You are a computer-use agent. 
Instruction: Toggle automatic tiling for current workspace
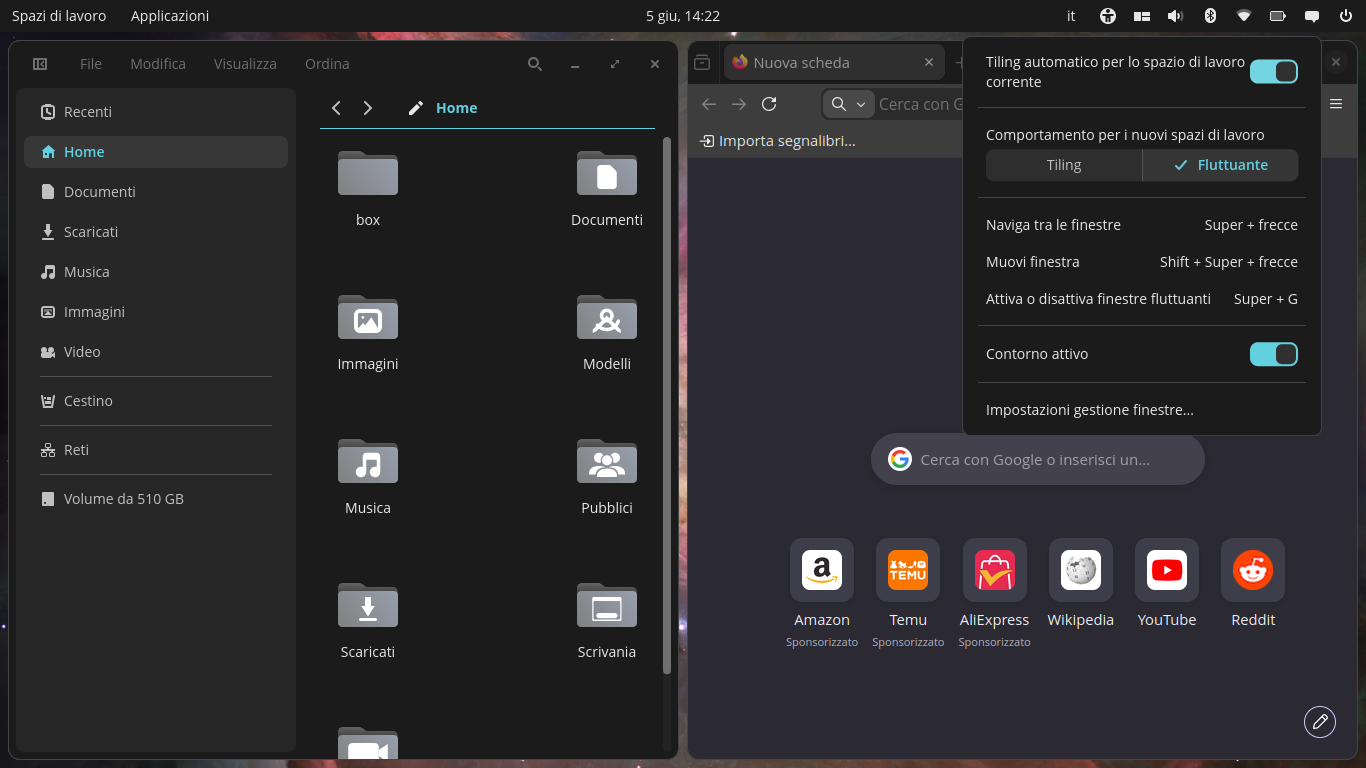pos(1274,72)
